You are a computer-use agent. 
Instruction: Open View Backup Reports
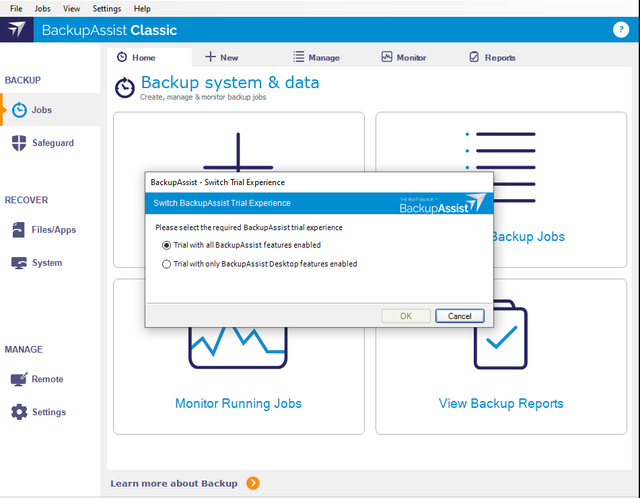pyautogui.click(x=501, y=403)
